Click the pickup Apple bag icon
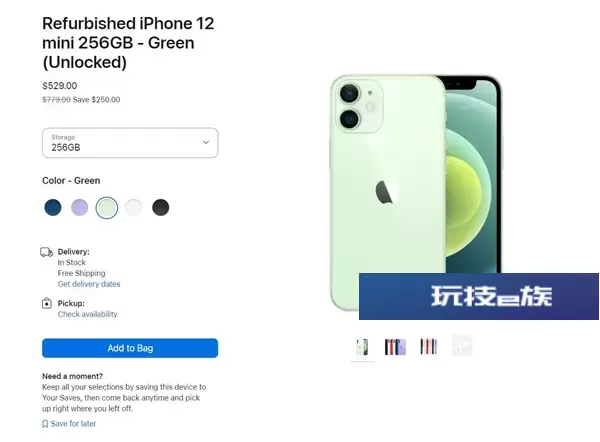Image resolution: width=600 pixels, height=442 pixels. tap(47, 303)
